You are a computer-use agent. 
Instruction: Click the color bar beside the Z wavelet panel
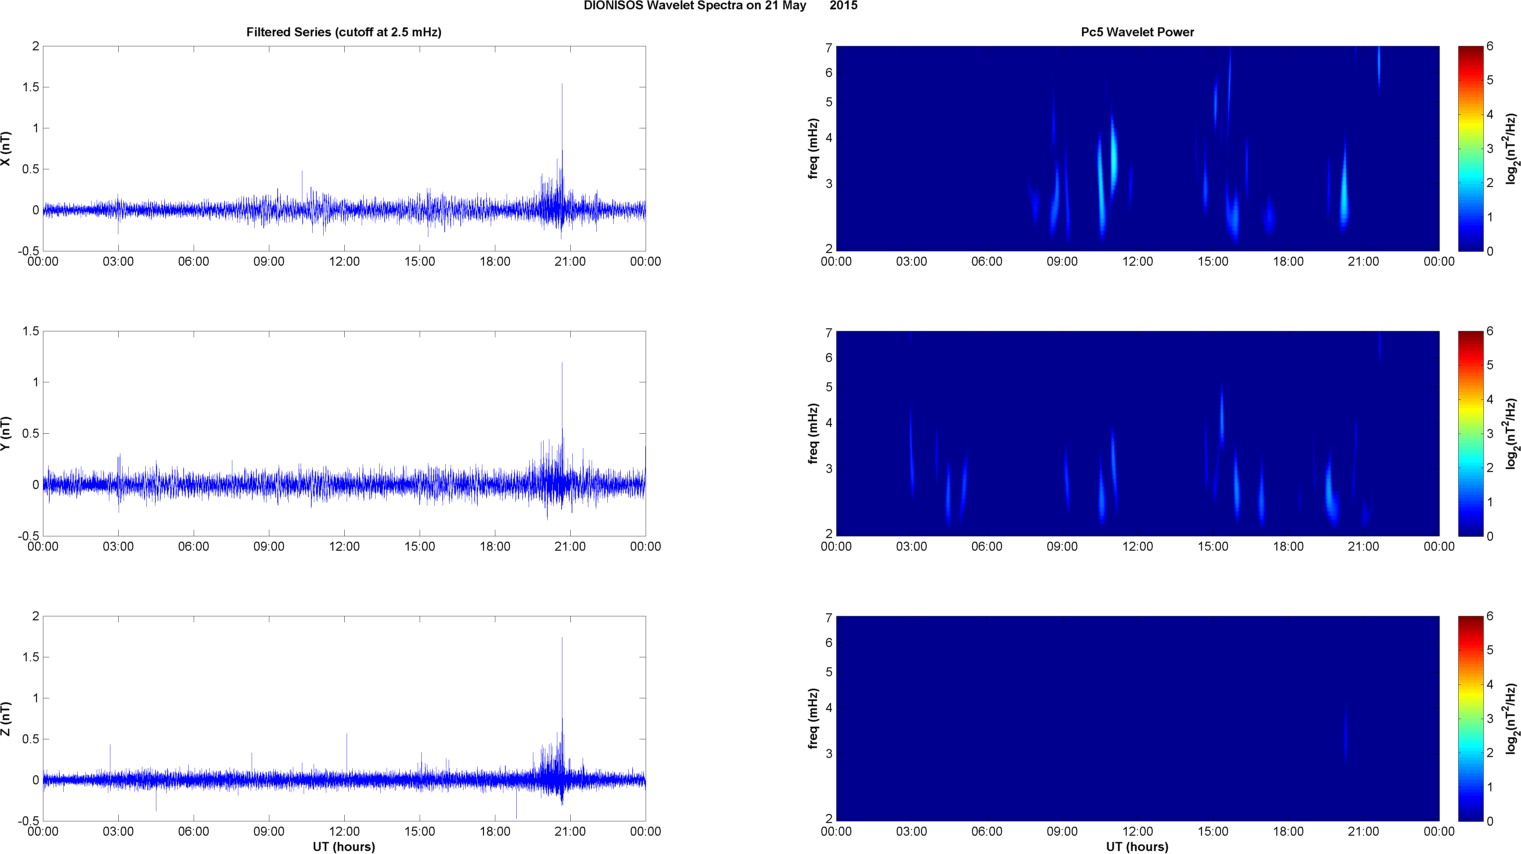click(x=1470, y=719)
